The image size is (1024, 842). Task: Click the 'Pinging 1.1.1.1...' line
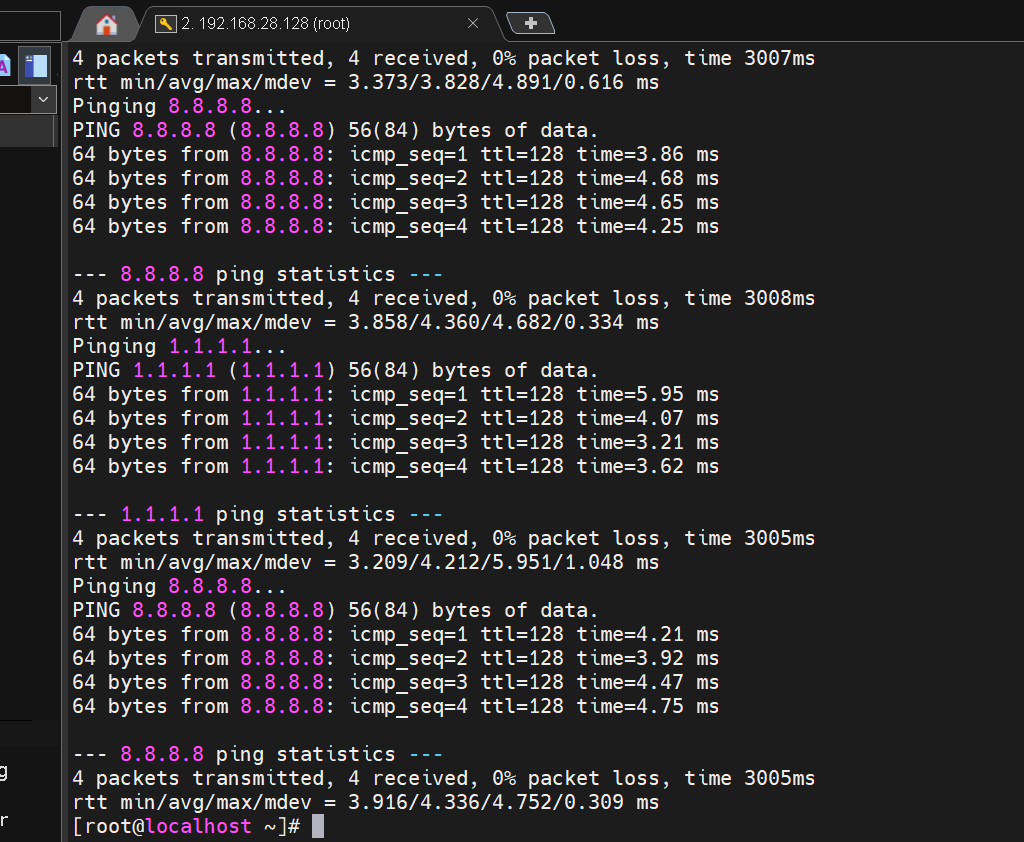[x=180, y=346]
